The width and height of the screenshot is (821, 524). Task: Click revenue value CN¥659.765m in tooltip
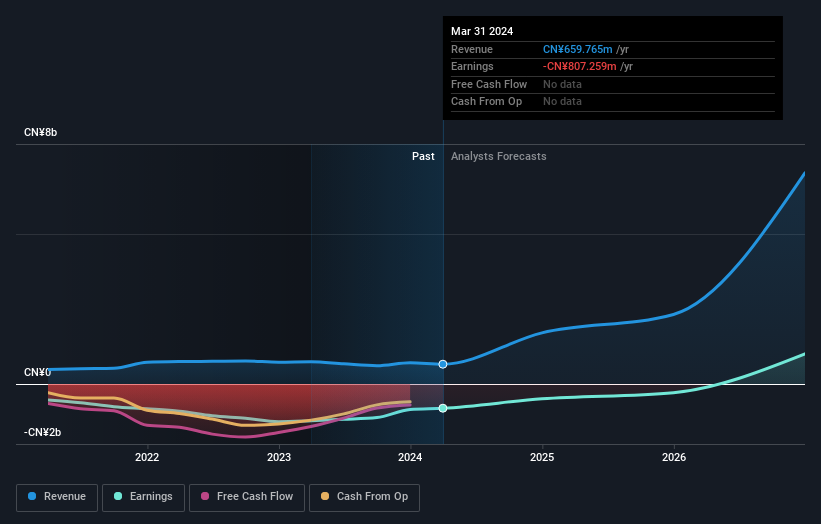click(578, 49)
